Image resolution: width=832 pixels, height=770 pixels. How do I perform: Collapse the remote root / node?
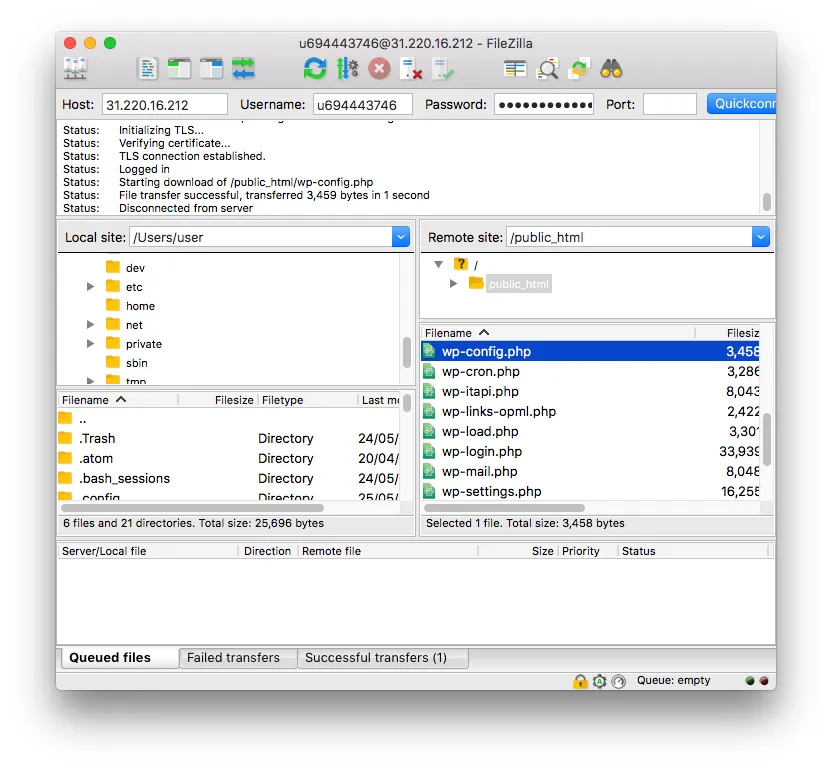point(438,264)
